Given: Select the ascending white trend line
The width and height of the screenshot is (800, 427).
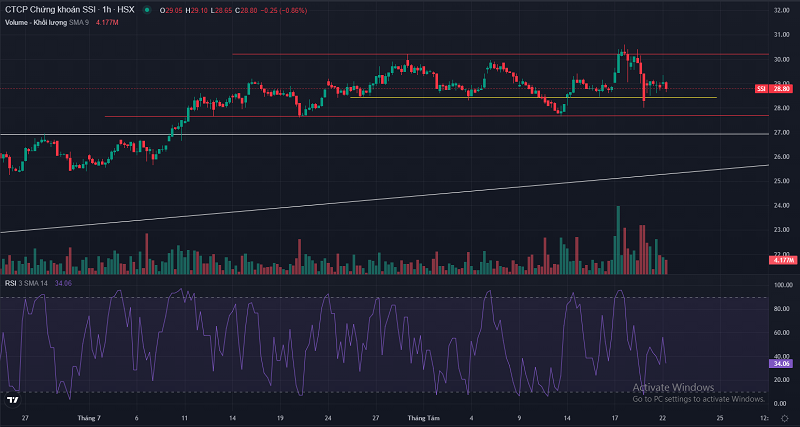Looking at the screenshot, I should point(300,206).
